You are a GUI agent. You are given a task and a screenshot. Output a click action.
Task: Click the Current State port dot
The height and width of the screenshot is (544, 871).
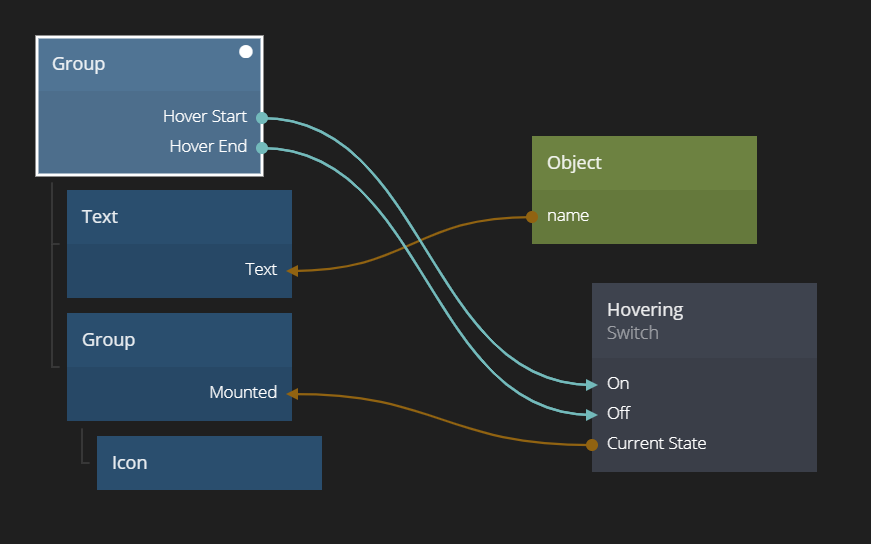point(592,444)
